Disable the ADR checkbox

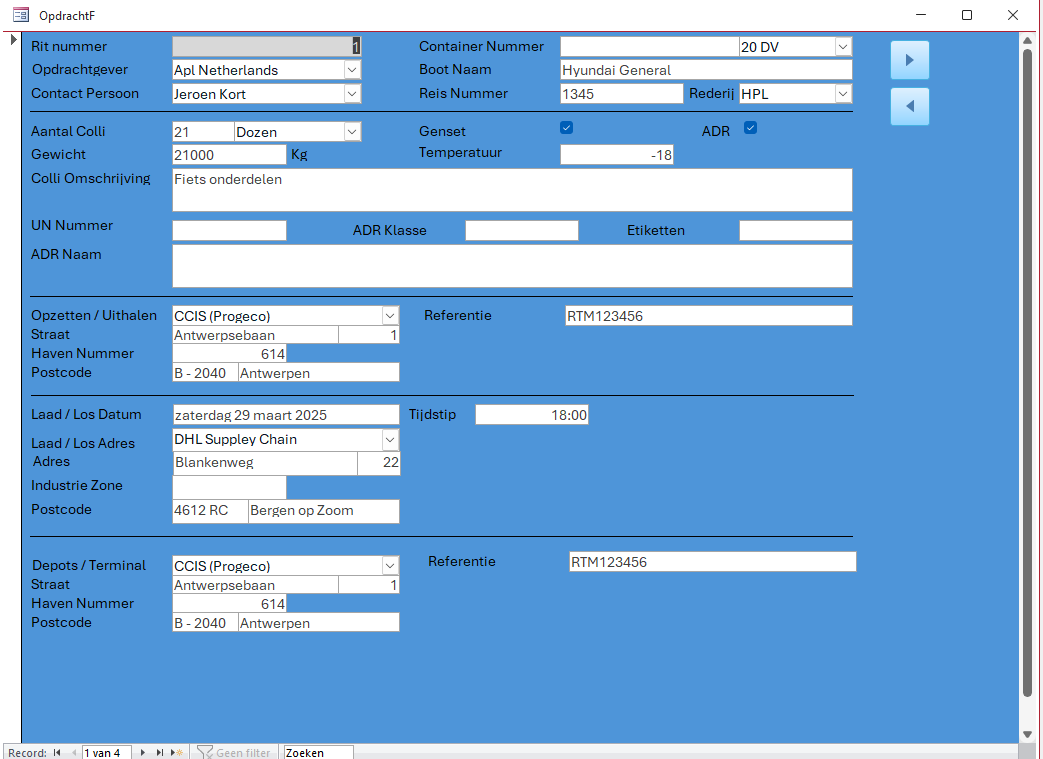749,128
